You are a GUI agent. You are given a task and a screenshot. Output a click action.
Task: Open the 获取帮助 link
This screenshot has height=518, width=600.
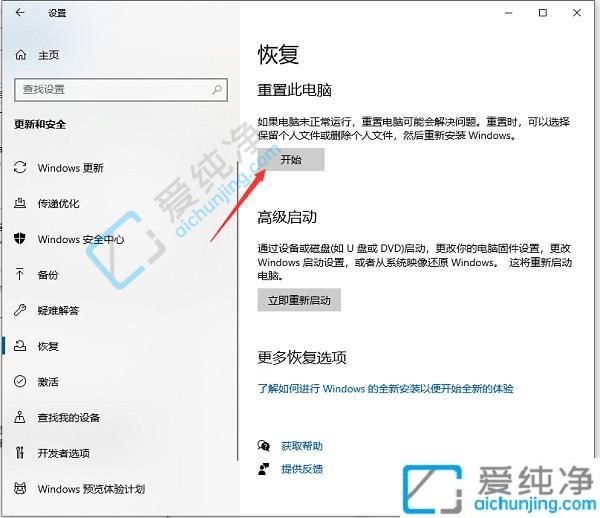point(302,446)
